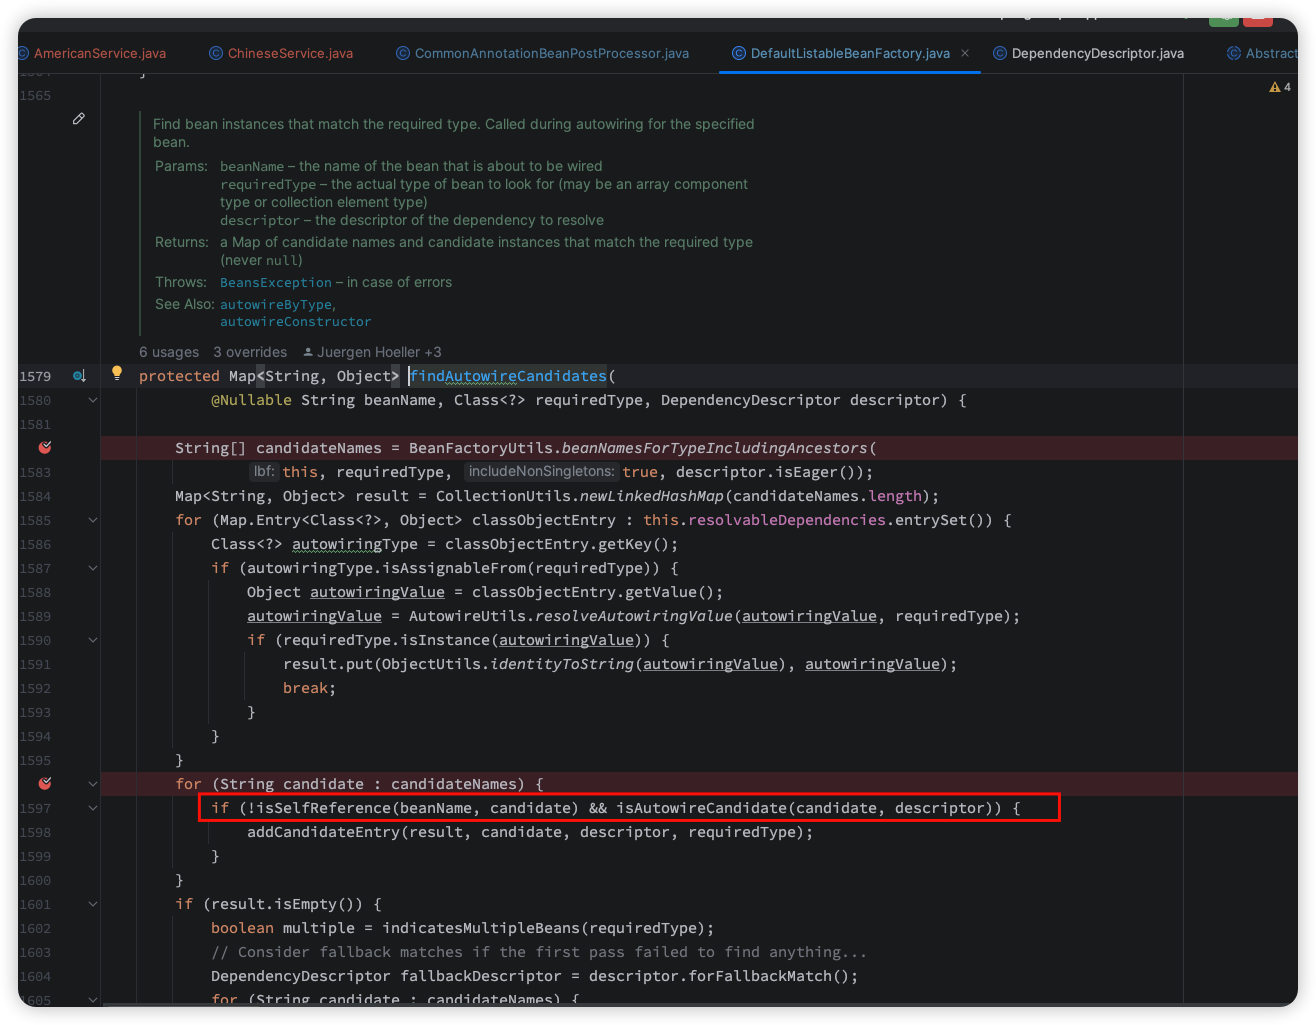Click the findAutowireCandidates method name
The width and height of the screenshot is (1316, 1025).
(x=508, y=376)
